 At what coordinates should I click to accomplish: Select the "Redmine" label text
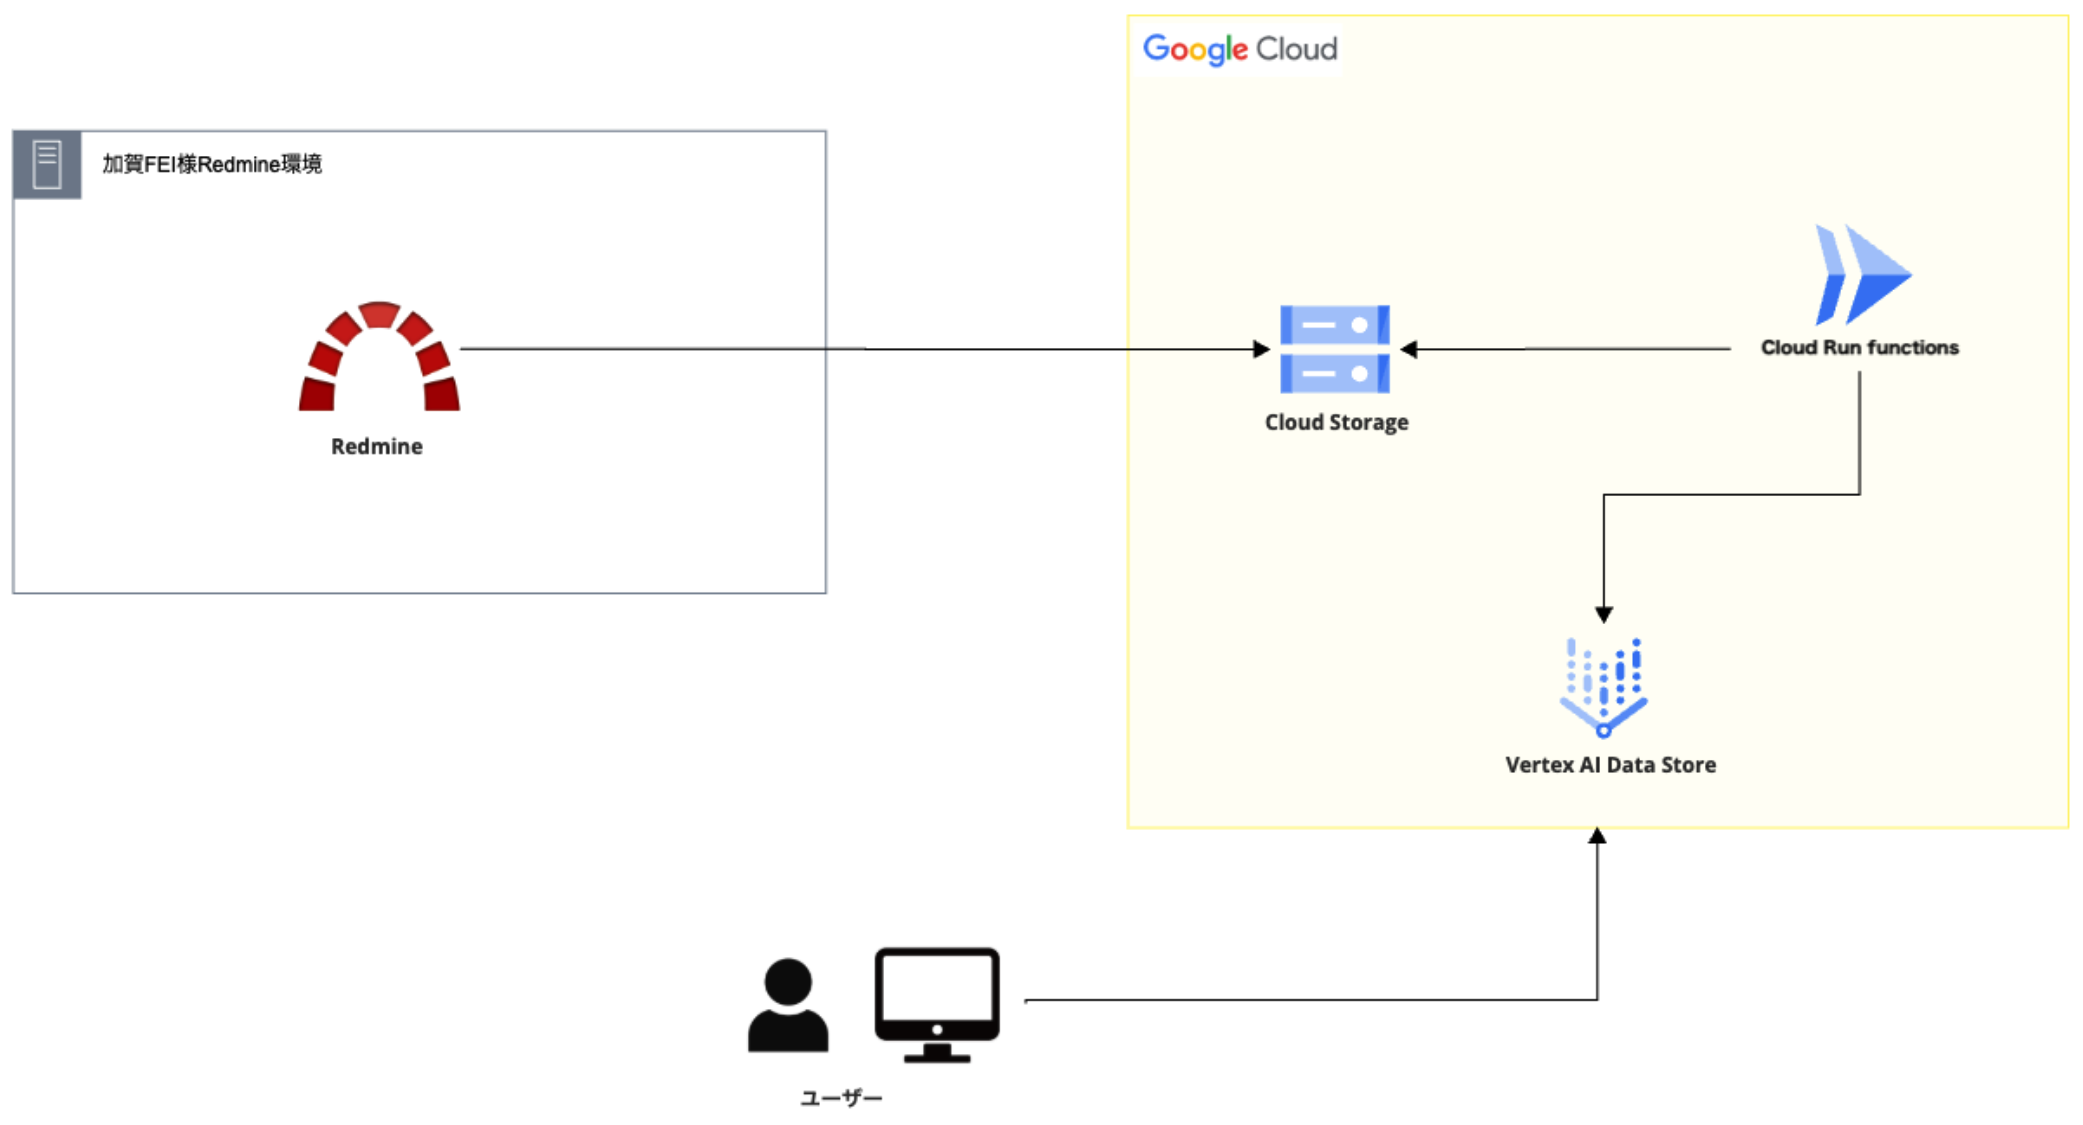pyautogui.click(x=377, y=447)
